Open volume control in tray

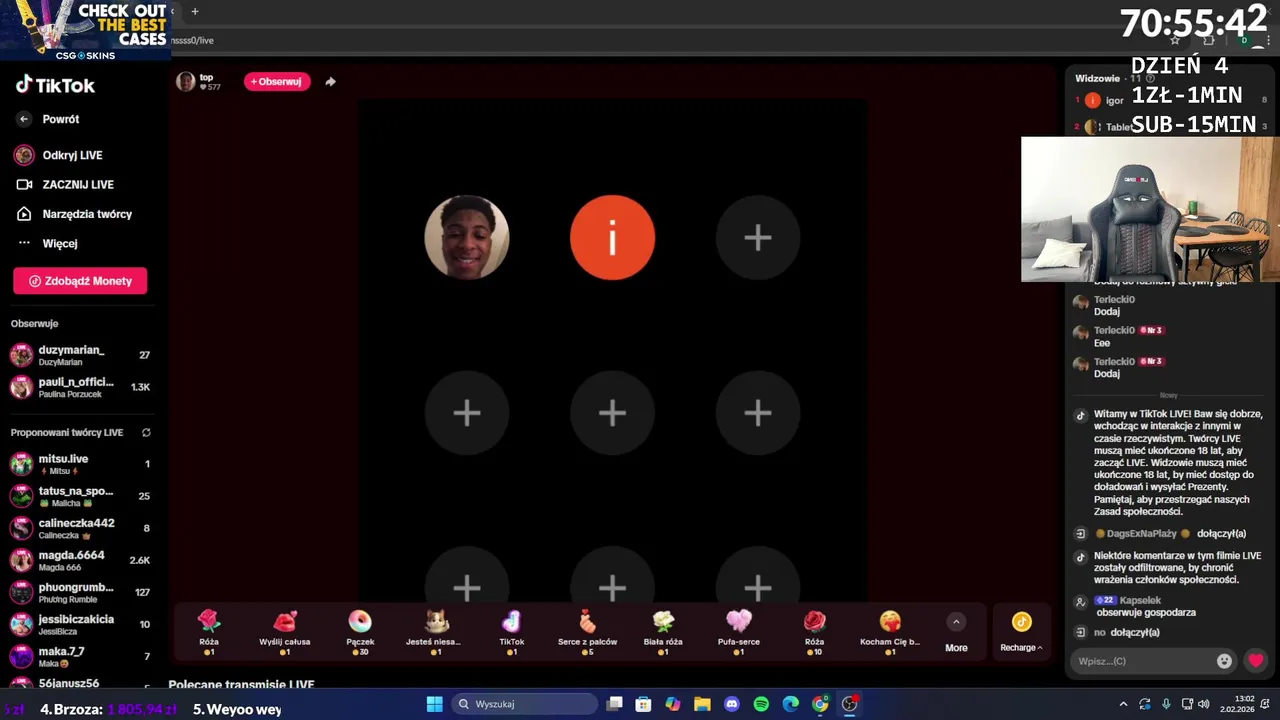coord(1203,704)
